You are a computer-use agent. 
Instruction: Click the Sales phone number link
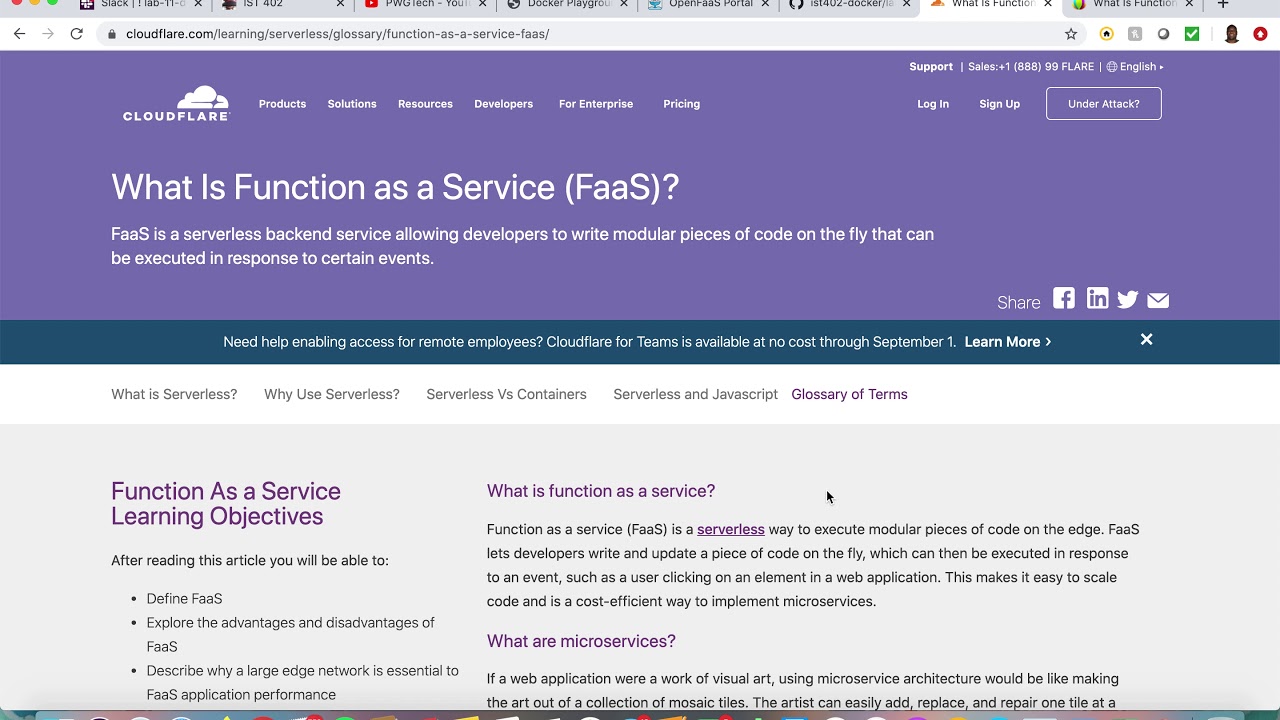point(1031,67)
